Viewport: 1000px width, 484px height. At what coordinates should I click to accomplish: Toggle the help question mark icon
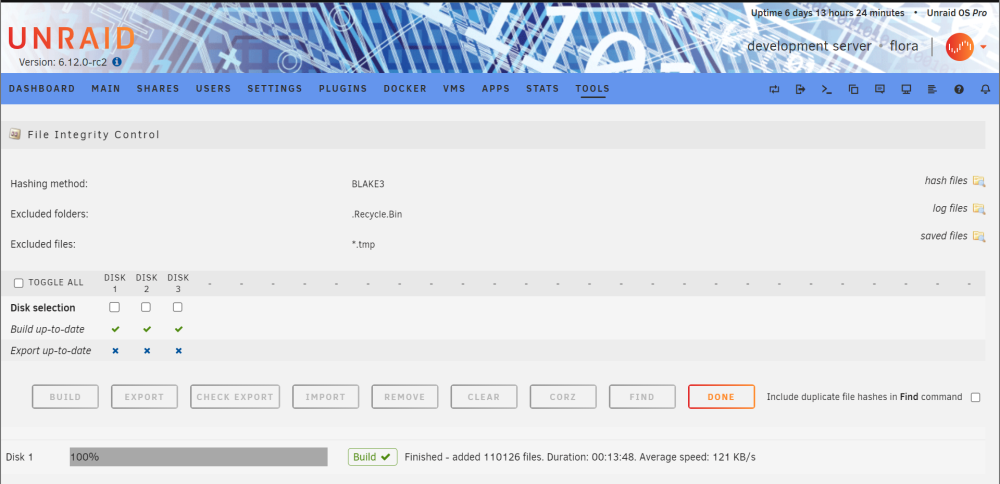pyautogui.click(x=959, y=89)
